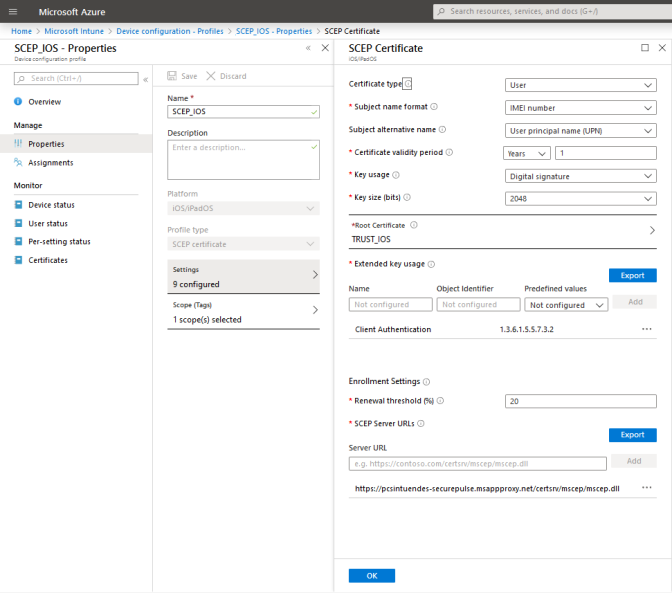Viewport: 672px width, 593px height.
Task: Open the validity period Years dropdown
Action: point(527,153)
